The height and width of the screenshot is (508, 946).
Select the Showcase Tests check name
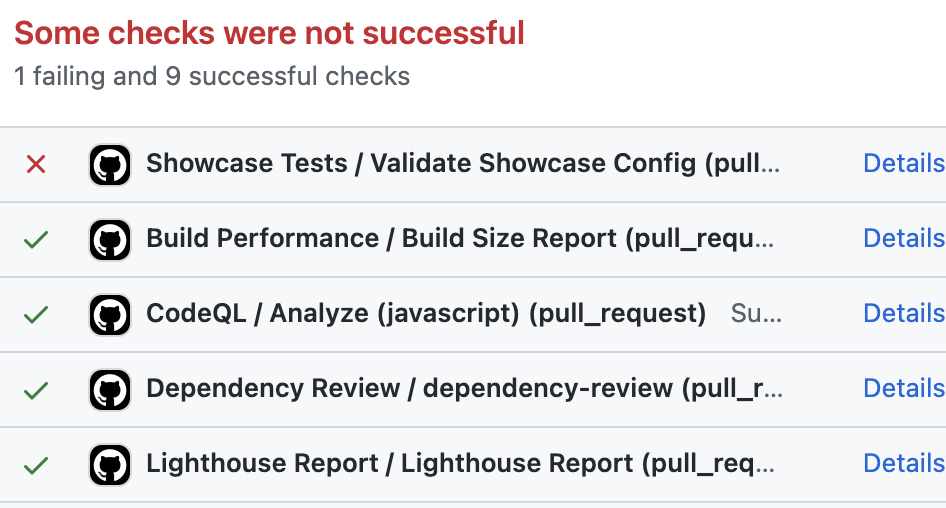(x=461, y=163)
